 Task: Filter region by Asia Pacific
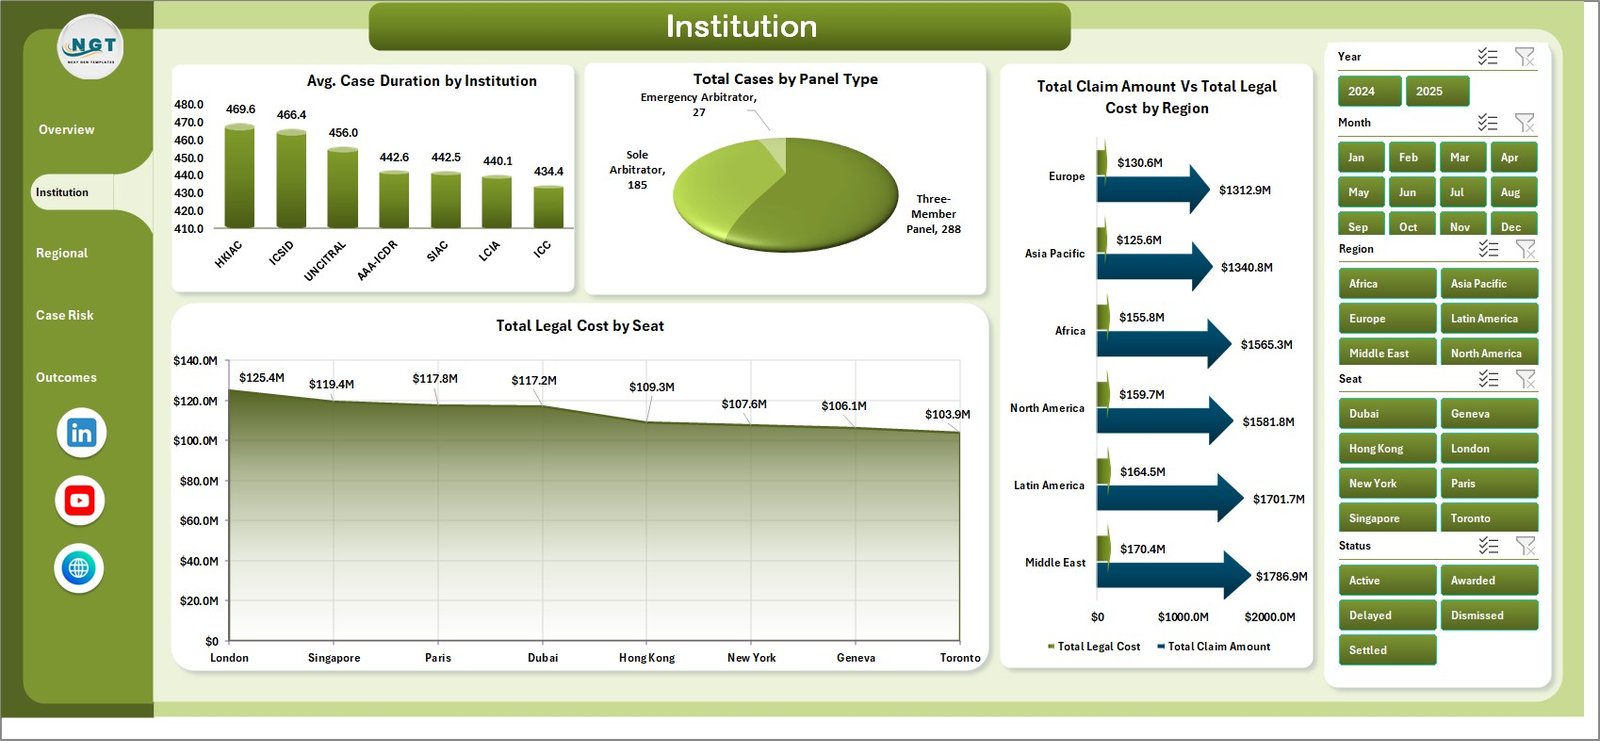pyautogui.click(x=1489, y=283)
